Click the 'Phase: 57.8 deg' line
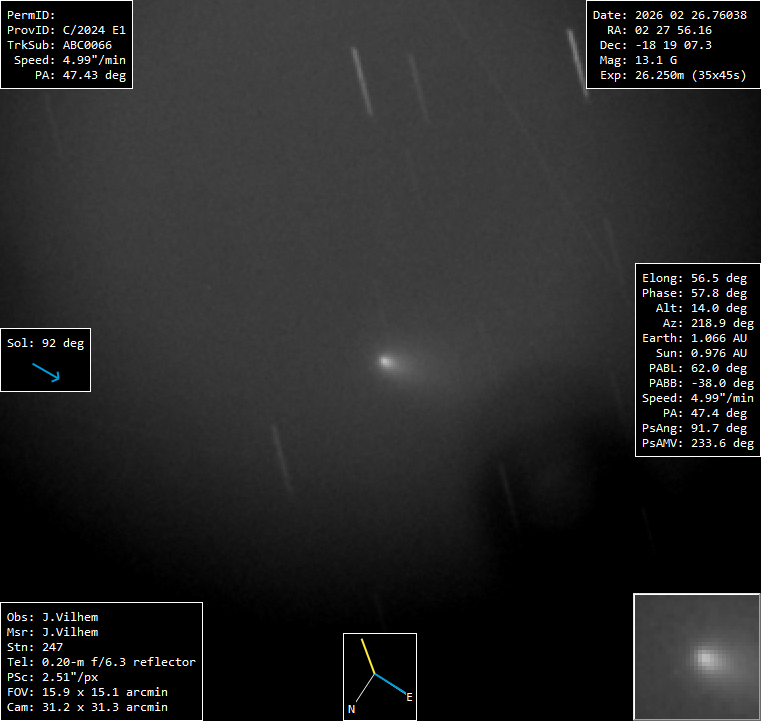The image size is (761, 721). pos(695,293)
